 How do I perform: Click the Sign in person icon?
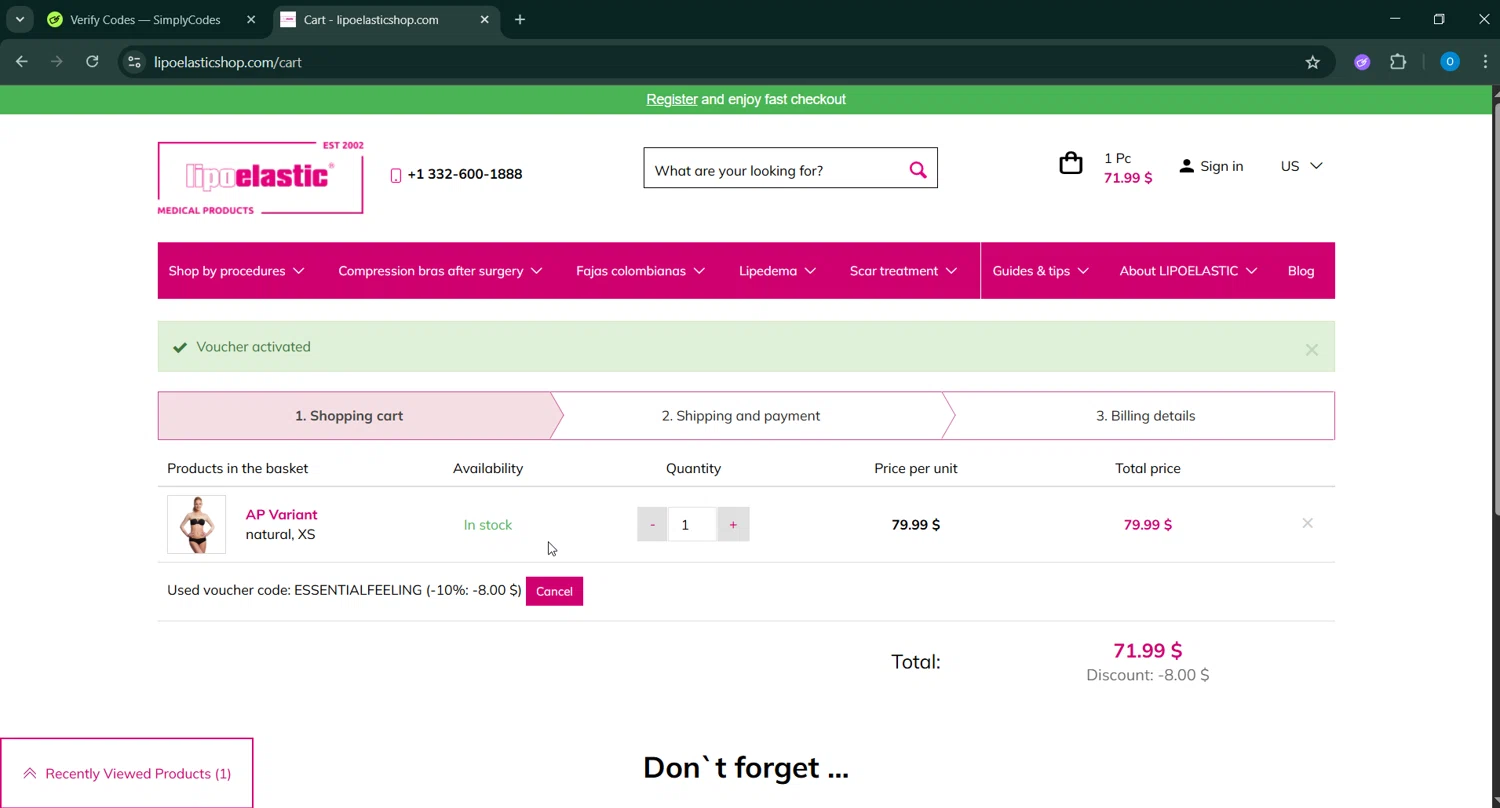pyautogui.click(x=1186, y=166)
